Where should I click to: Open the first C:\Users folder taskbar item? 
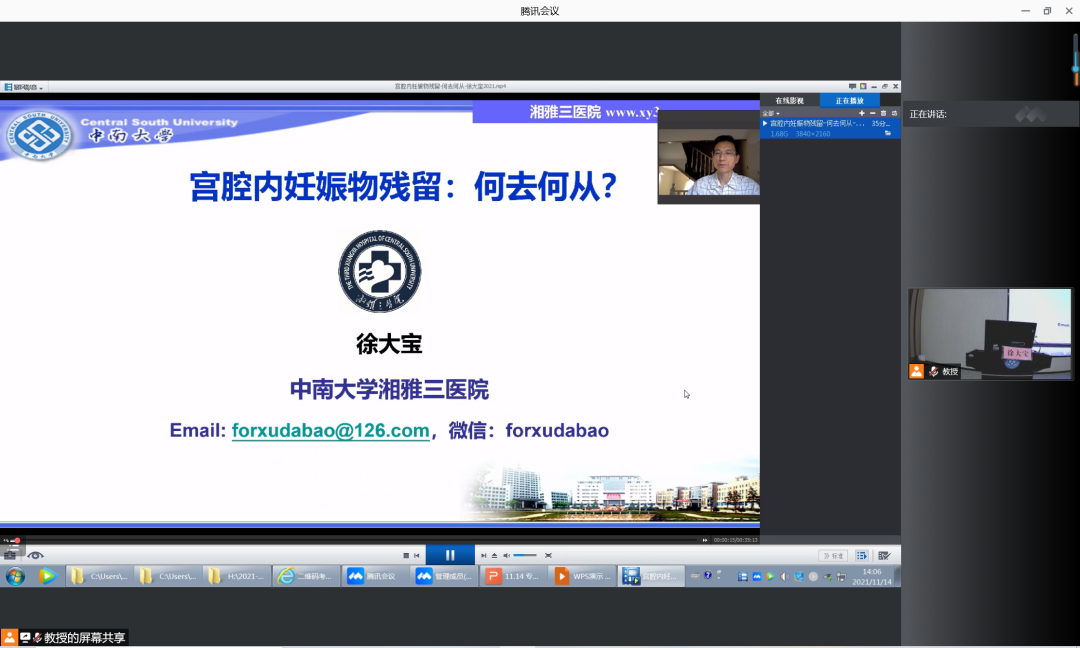[x=100, y=576]
